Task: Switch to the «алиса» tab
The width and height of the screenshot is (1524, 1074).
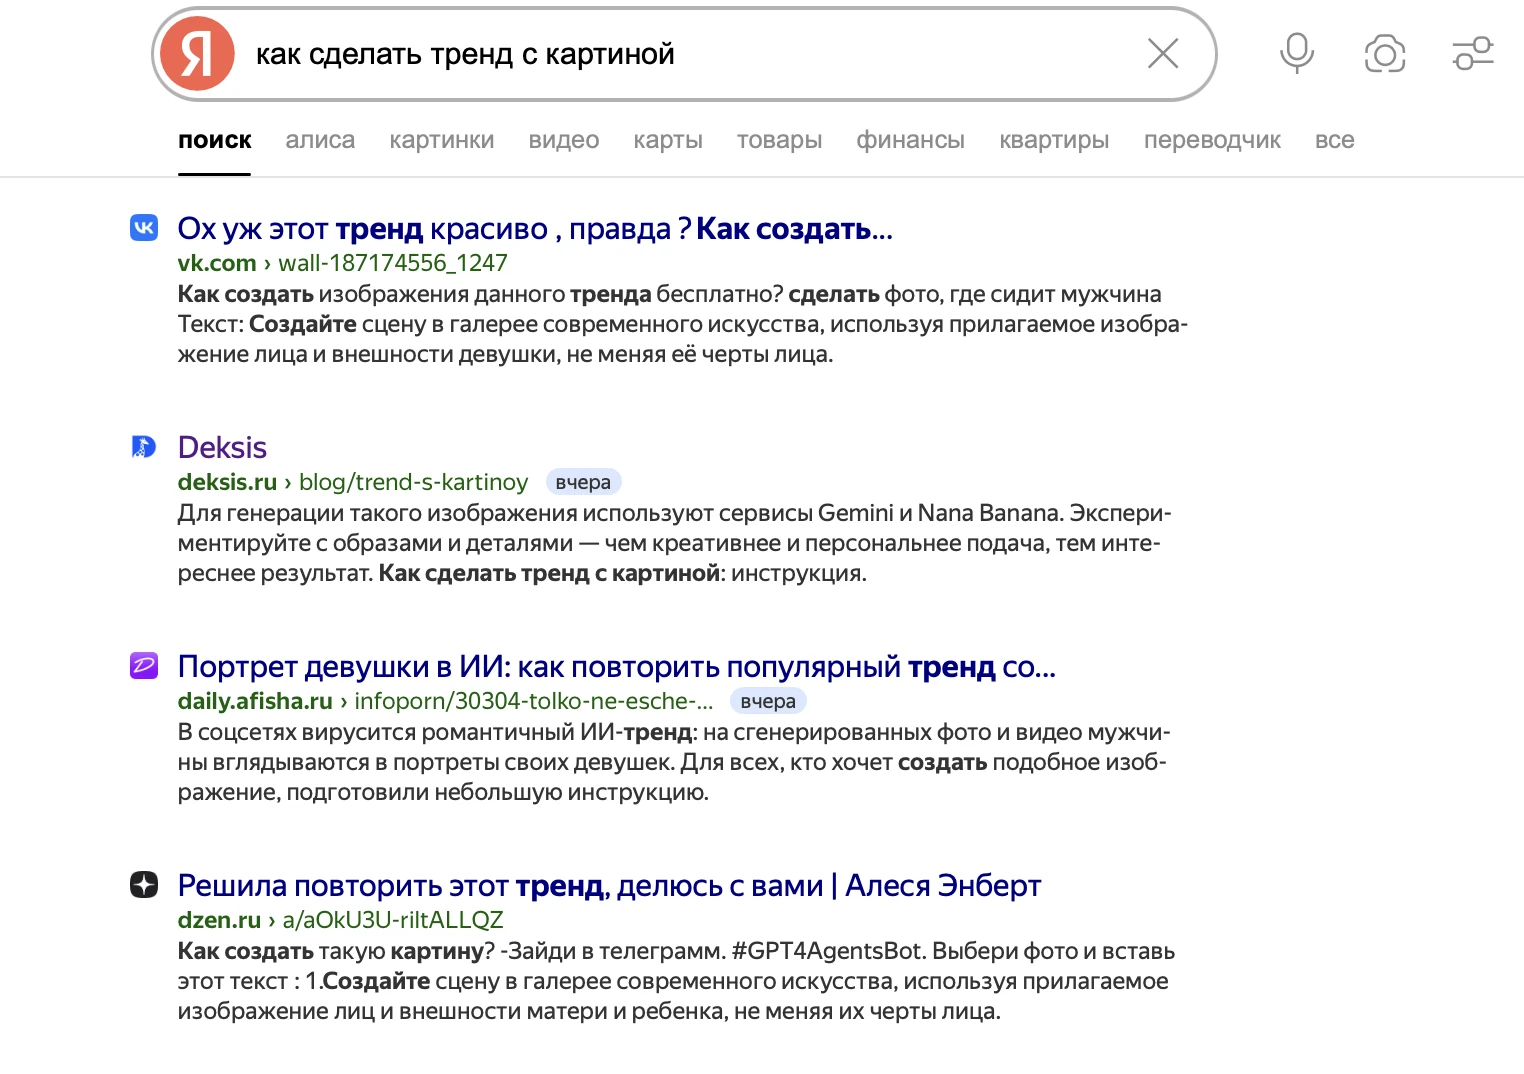Action: click(320, 140)
